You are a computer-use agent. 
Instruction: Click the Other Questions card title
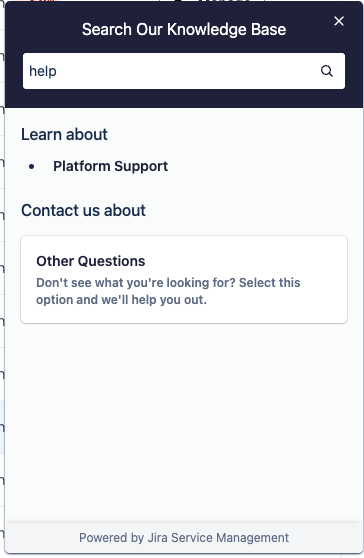click(x=91, y=261)
